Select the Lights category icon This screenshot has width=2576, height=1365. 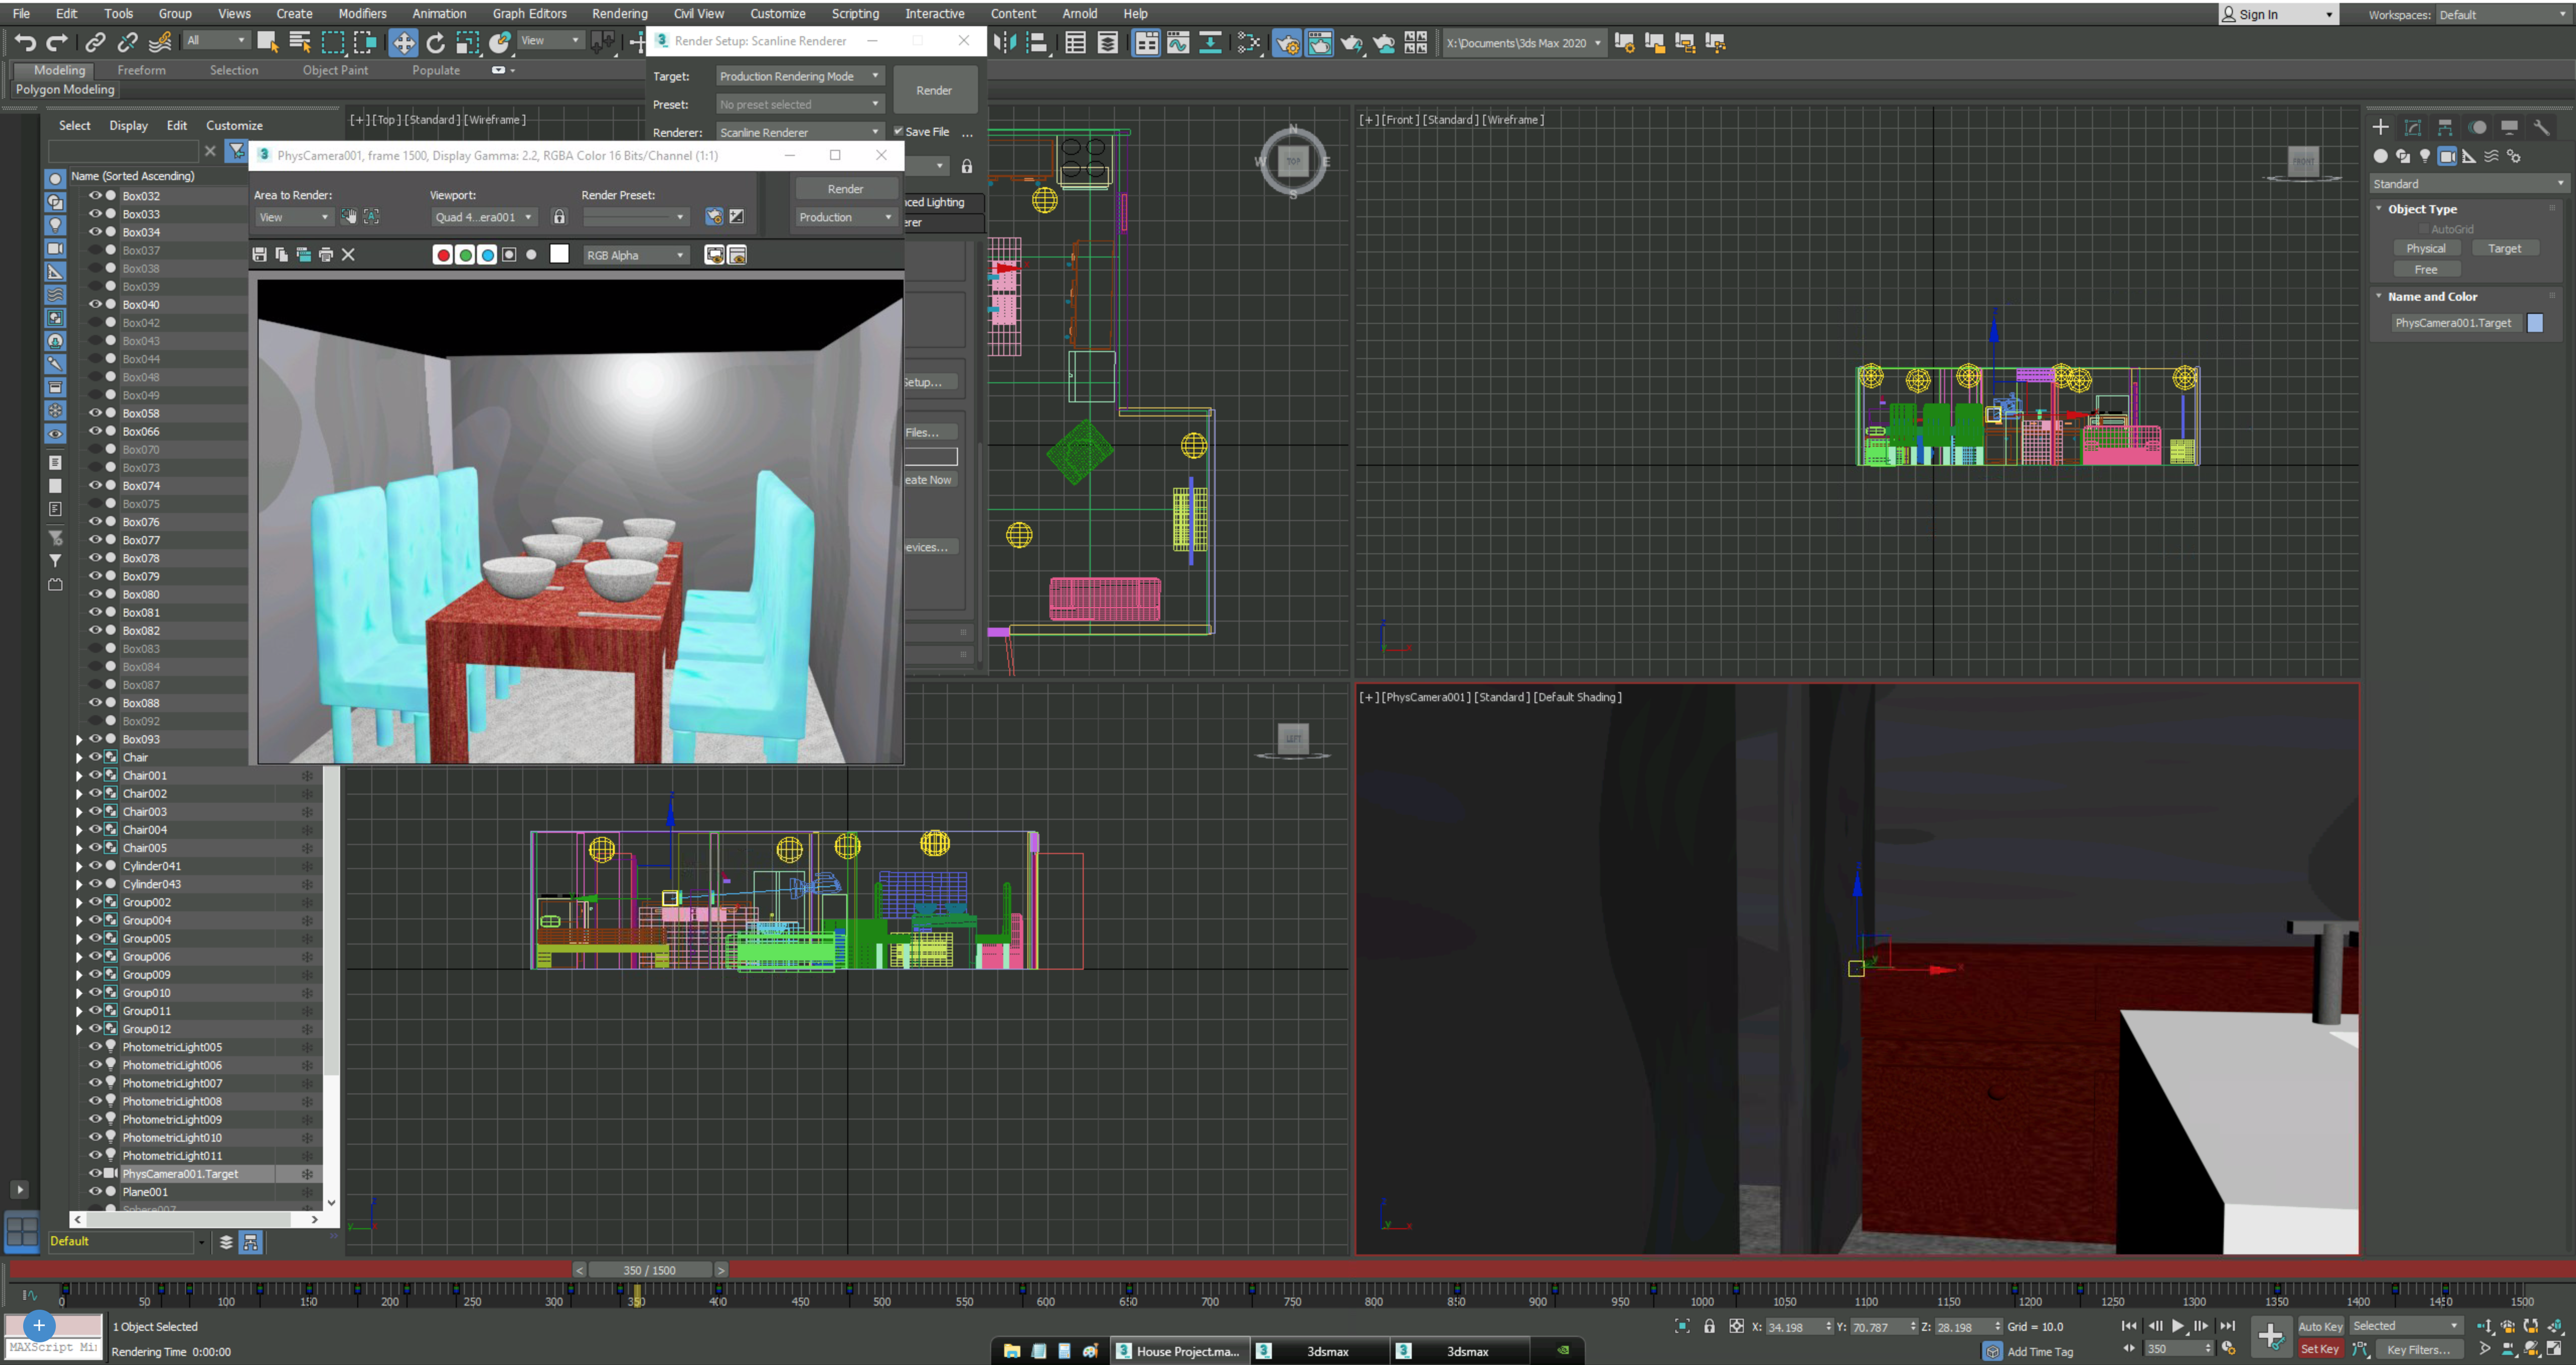[2425, 156]
